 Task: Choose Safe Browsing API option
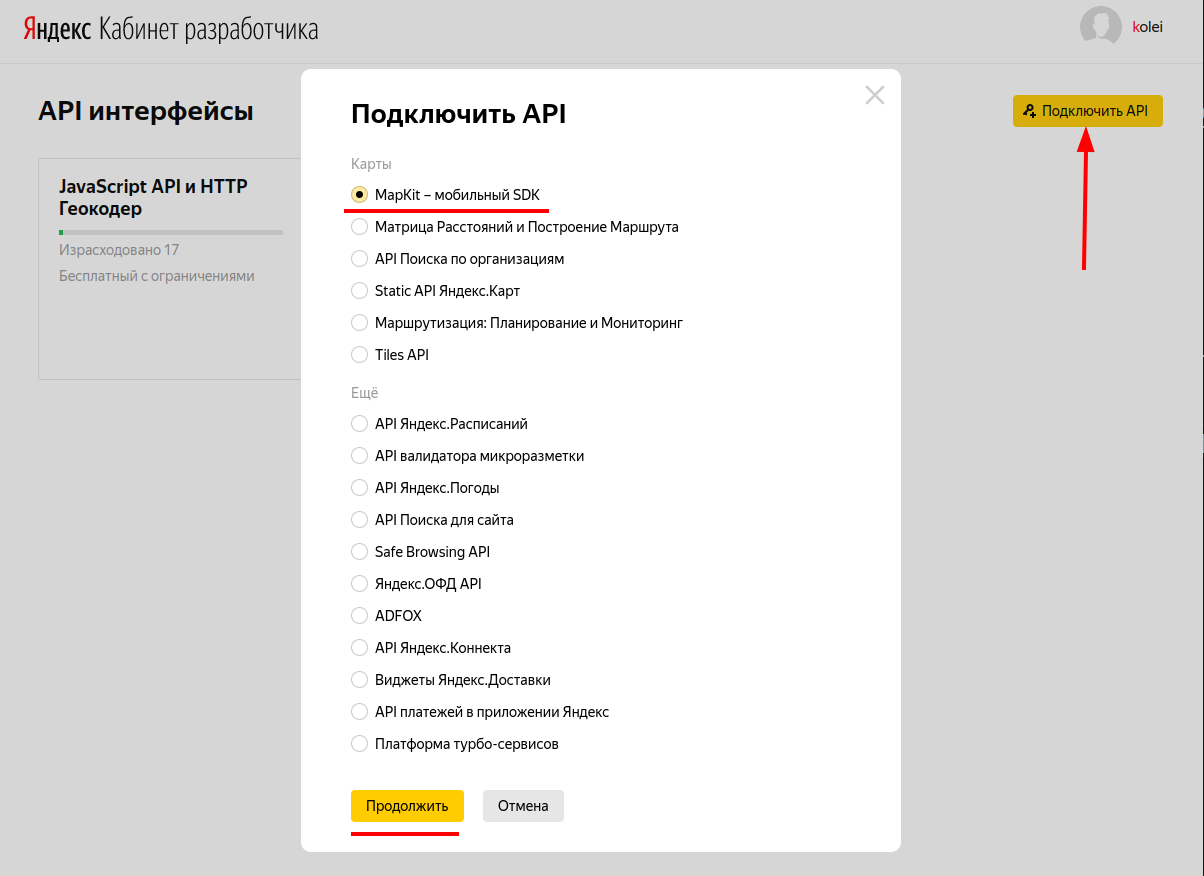click(x=360, y=552)
